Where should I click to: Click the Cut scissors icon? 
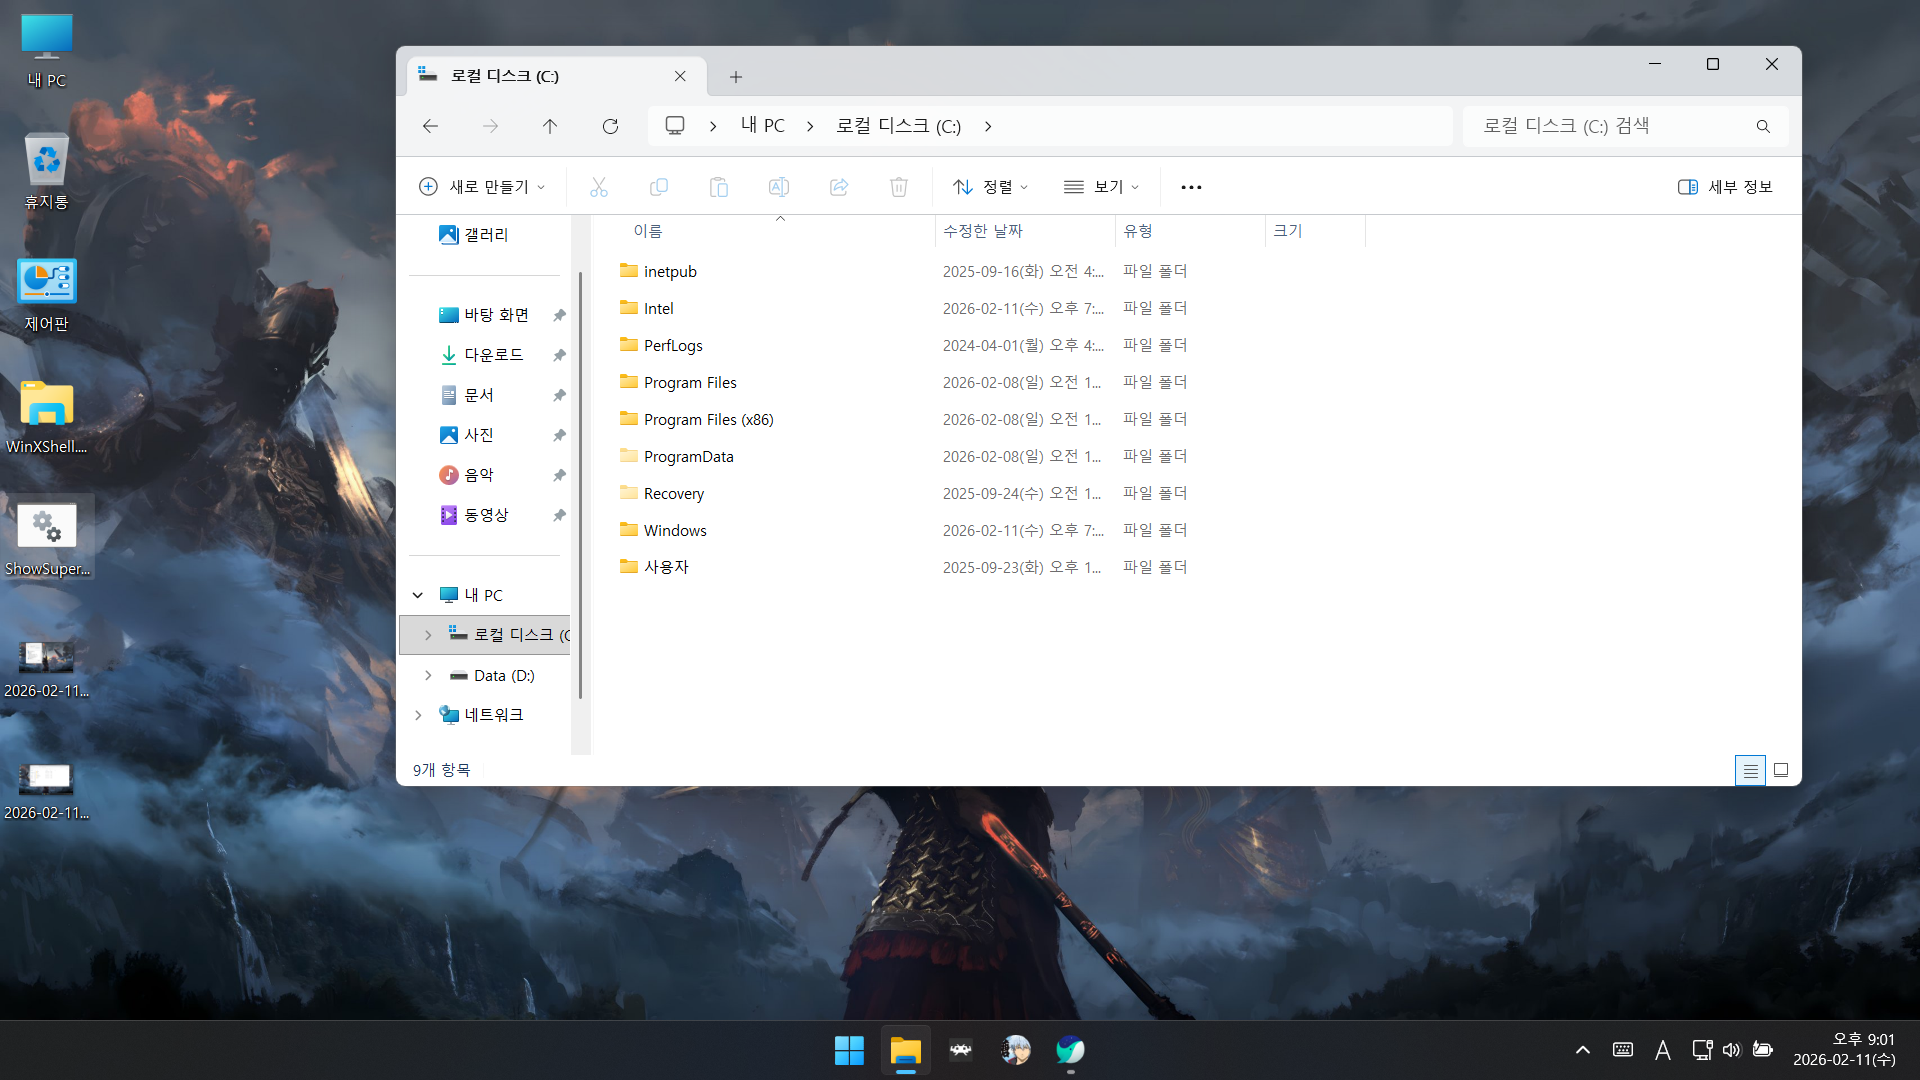[599, 187]
